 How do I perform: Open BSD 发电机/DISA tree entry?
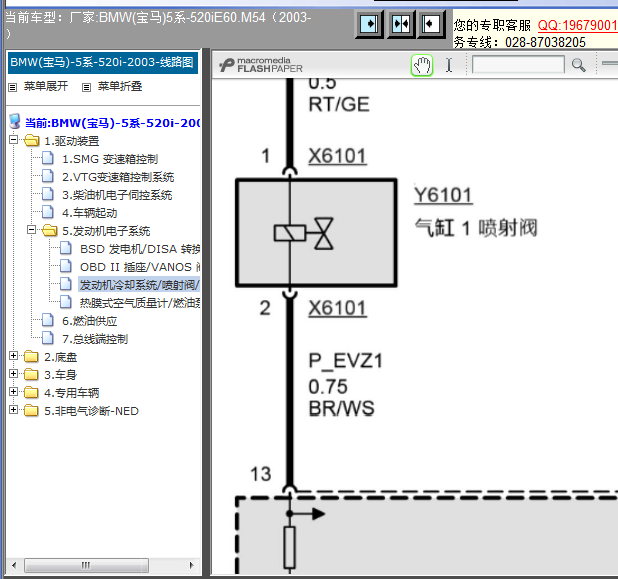tap(140, 249)
